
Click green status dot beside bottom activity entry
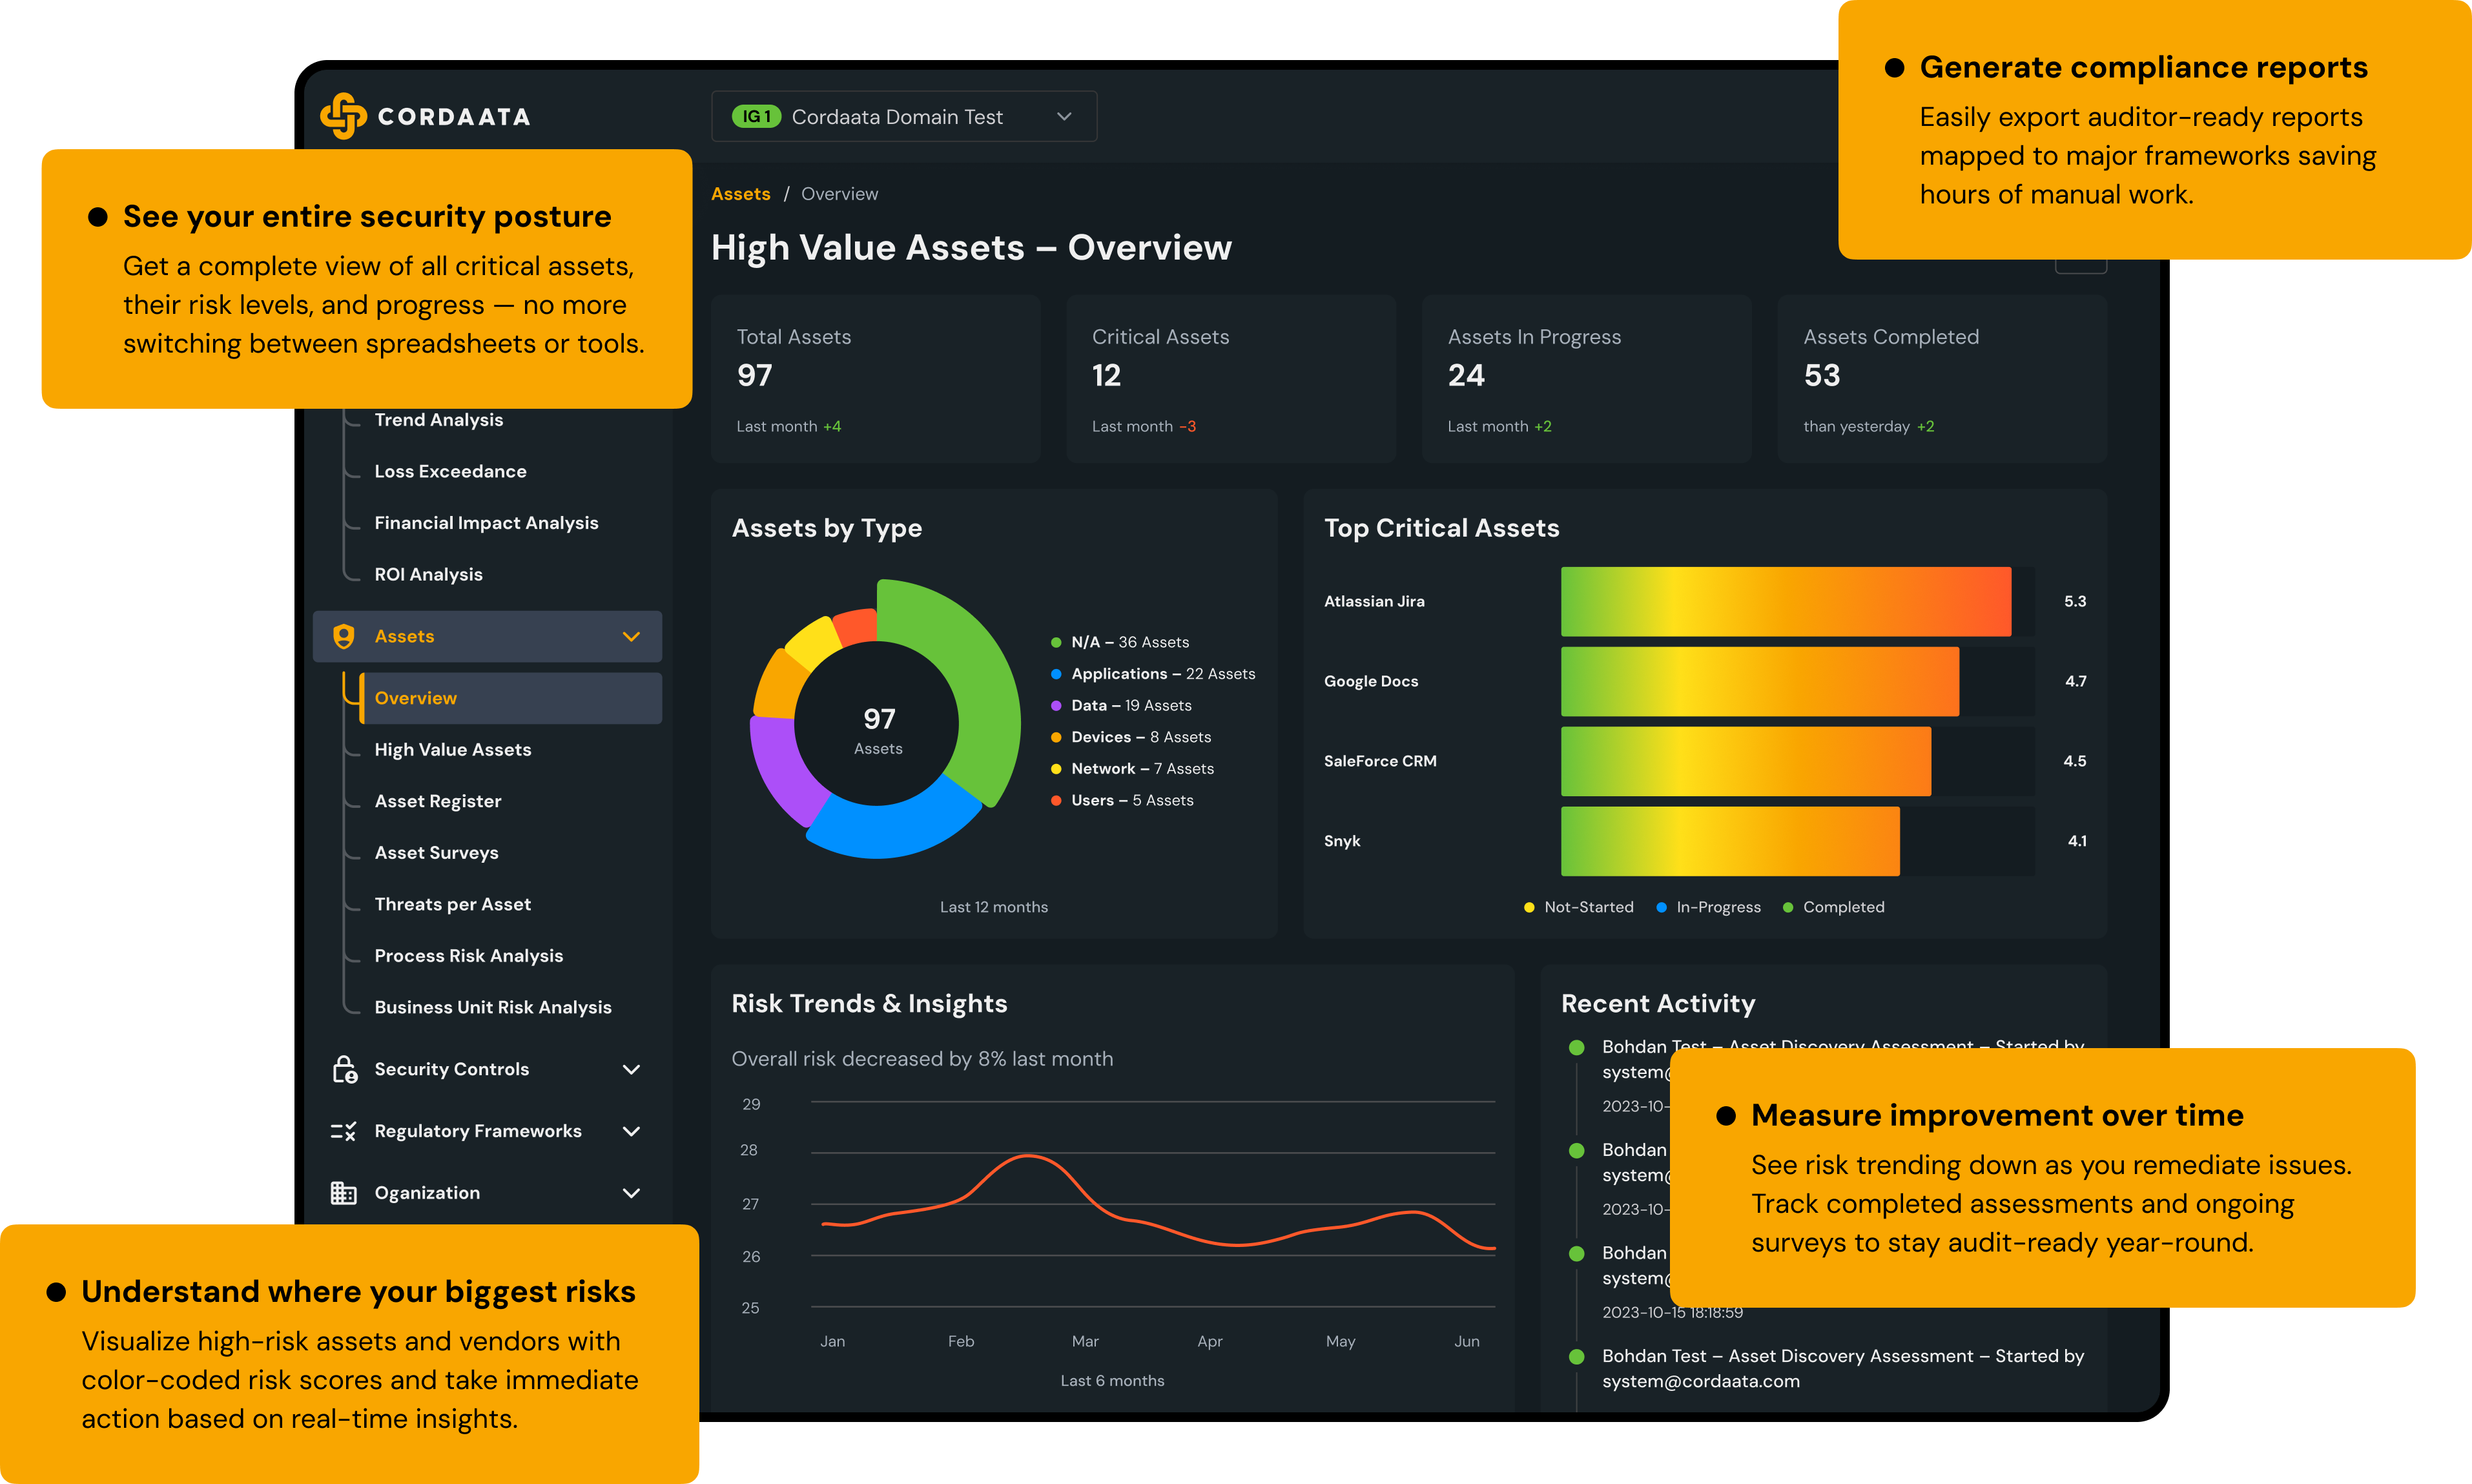pyautogui.click(x=1577, y=1357)
